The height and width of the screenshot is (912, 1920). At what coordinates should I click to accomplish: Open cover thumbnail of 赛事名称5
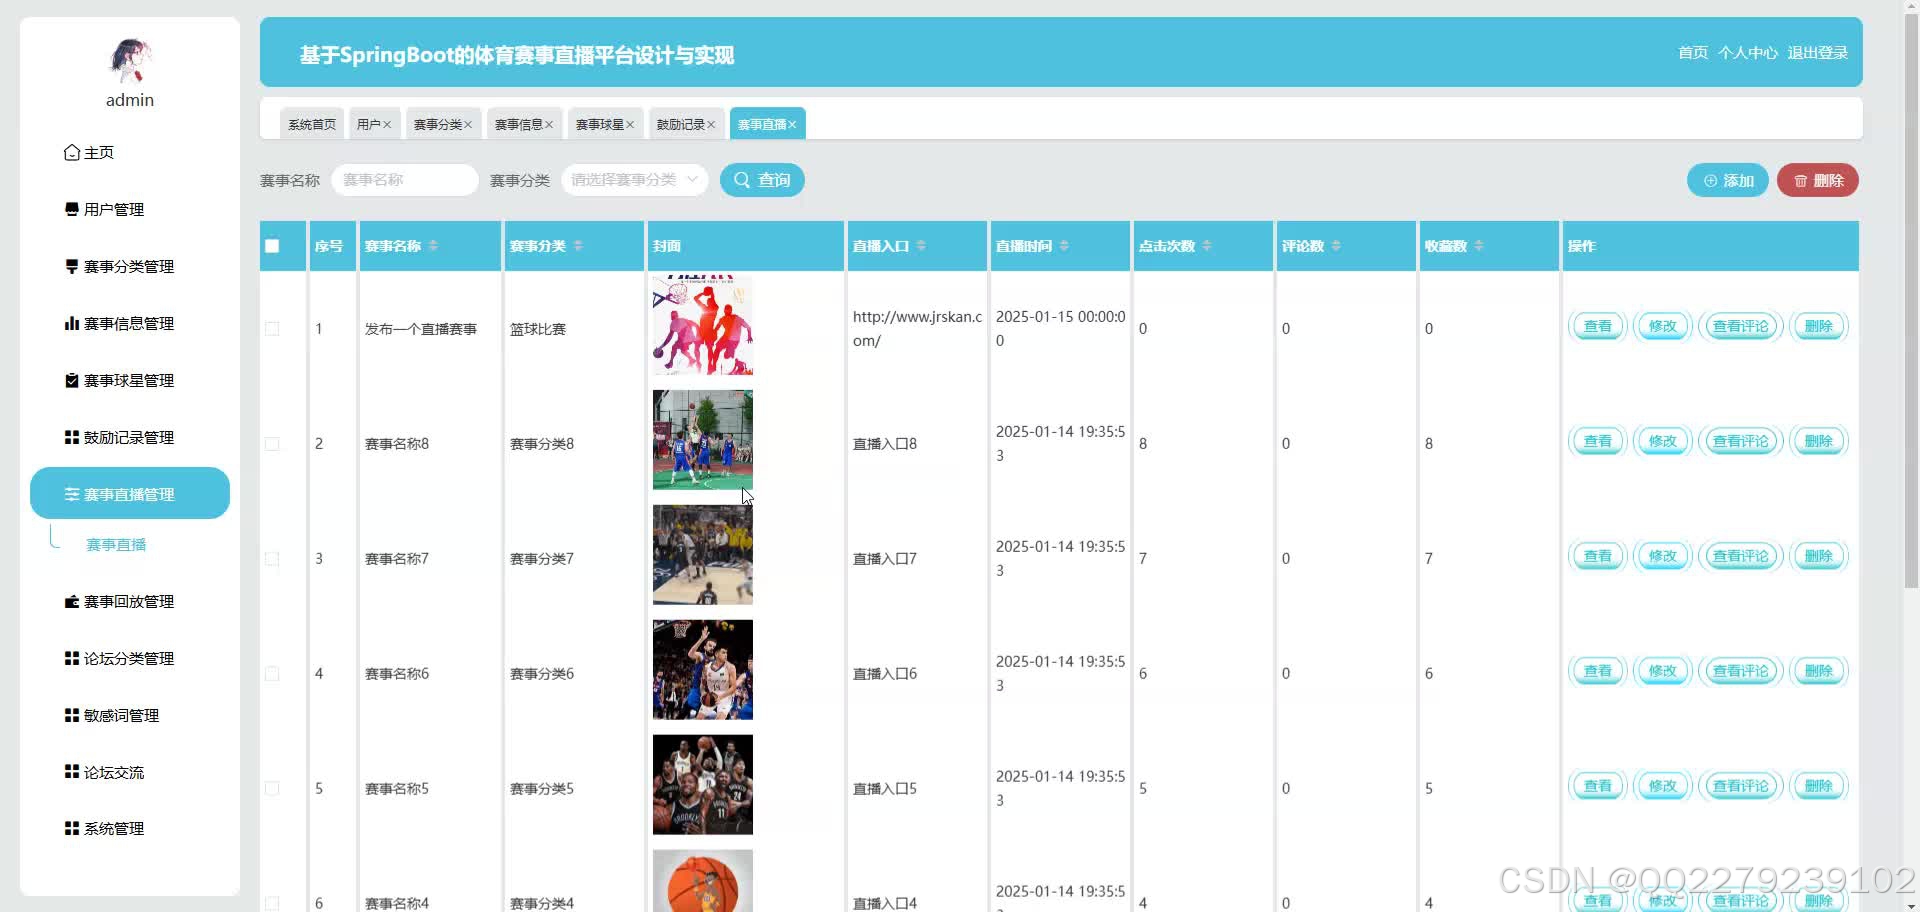coord(703,785)
